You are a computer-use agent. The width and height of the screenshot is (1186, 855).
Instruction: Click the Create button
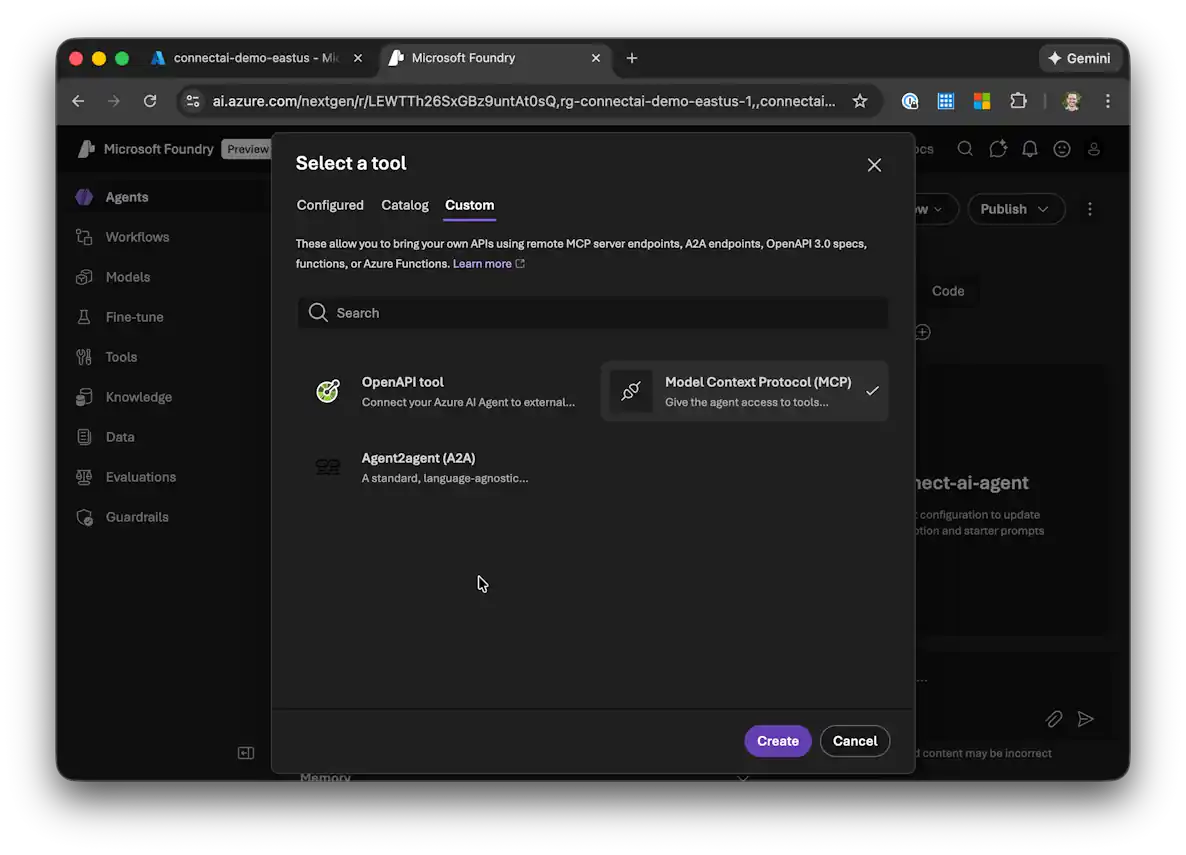click(x=777, y=741)
